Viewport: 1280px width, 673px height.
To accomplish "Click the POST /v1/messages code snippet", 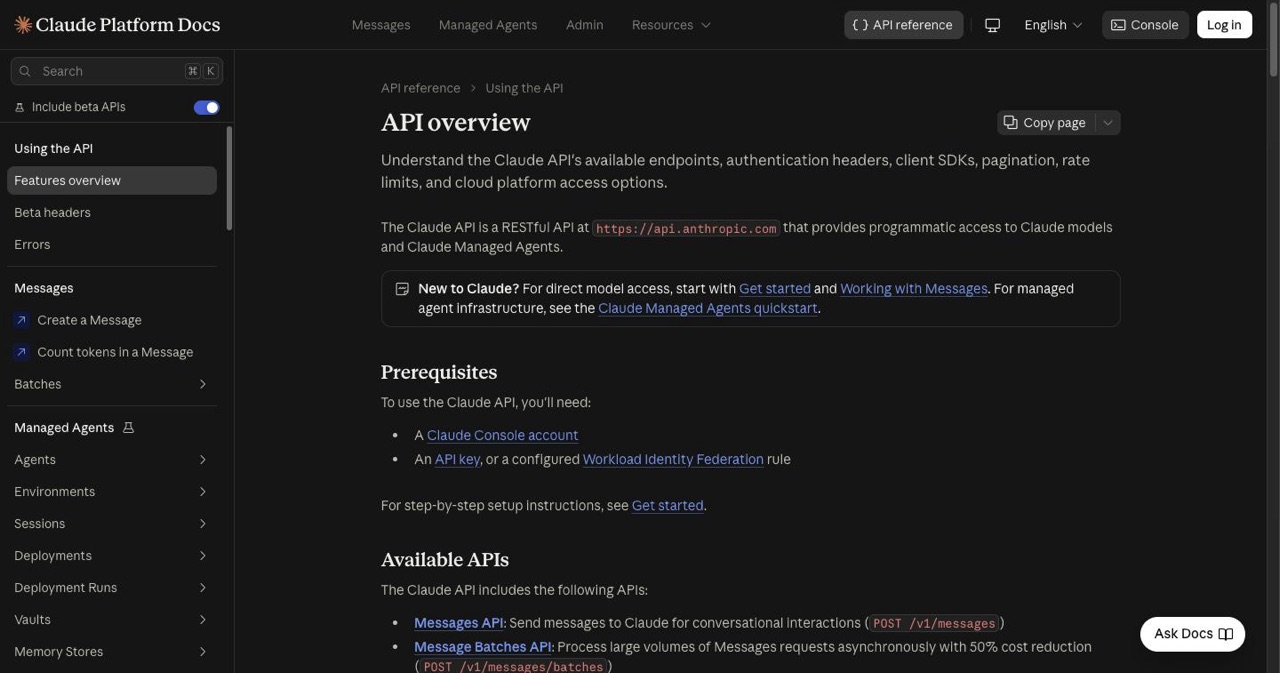I will point(934,623).
